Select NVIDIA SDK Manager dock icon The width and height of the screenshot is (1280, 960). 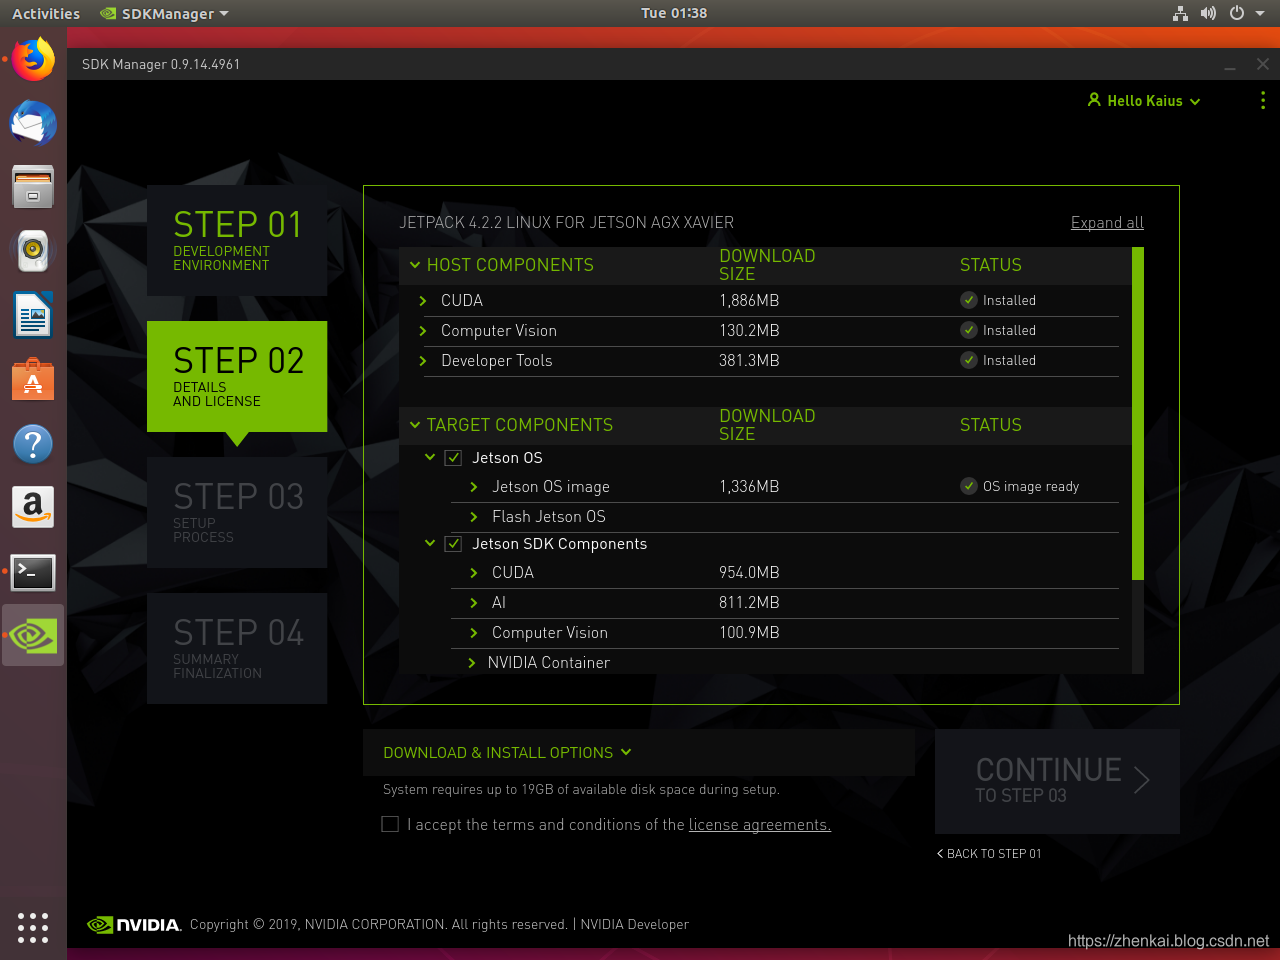pos(33,636)
